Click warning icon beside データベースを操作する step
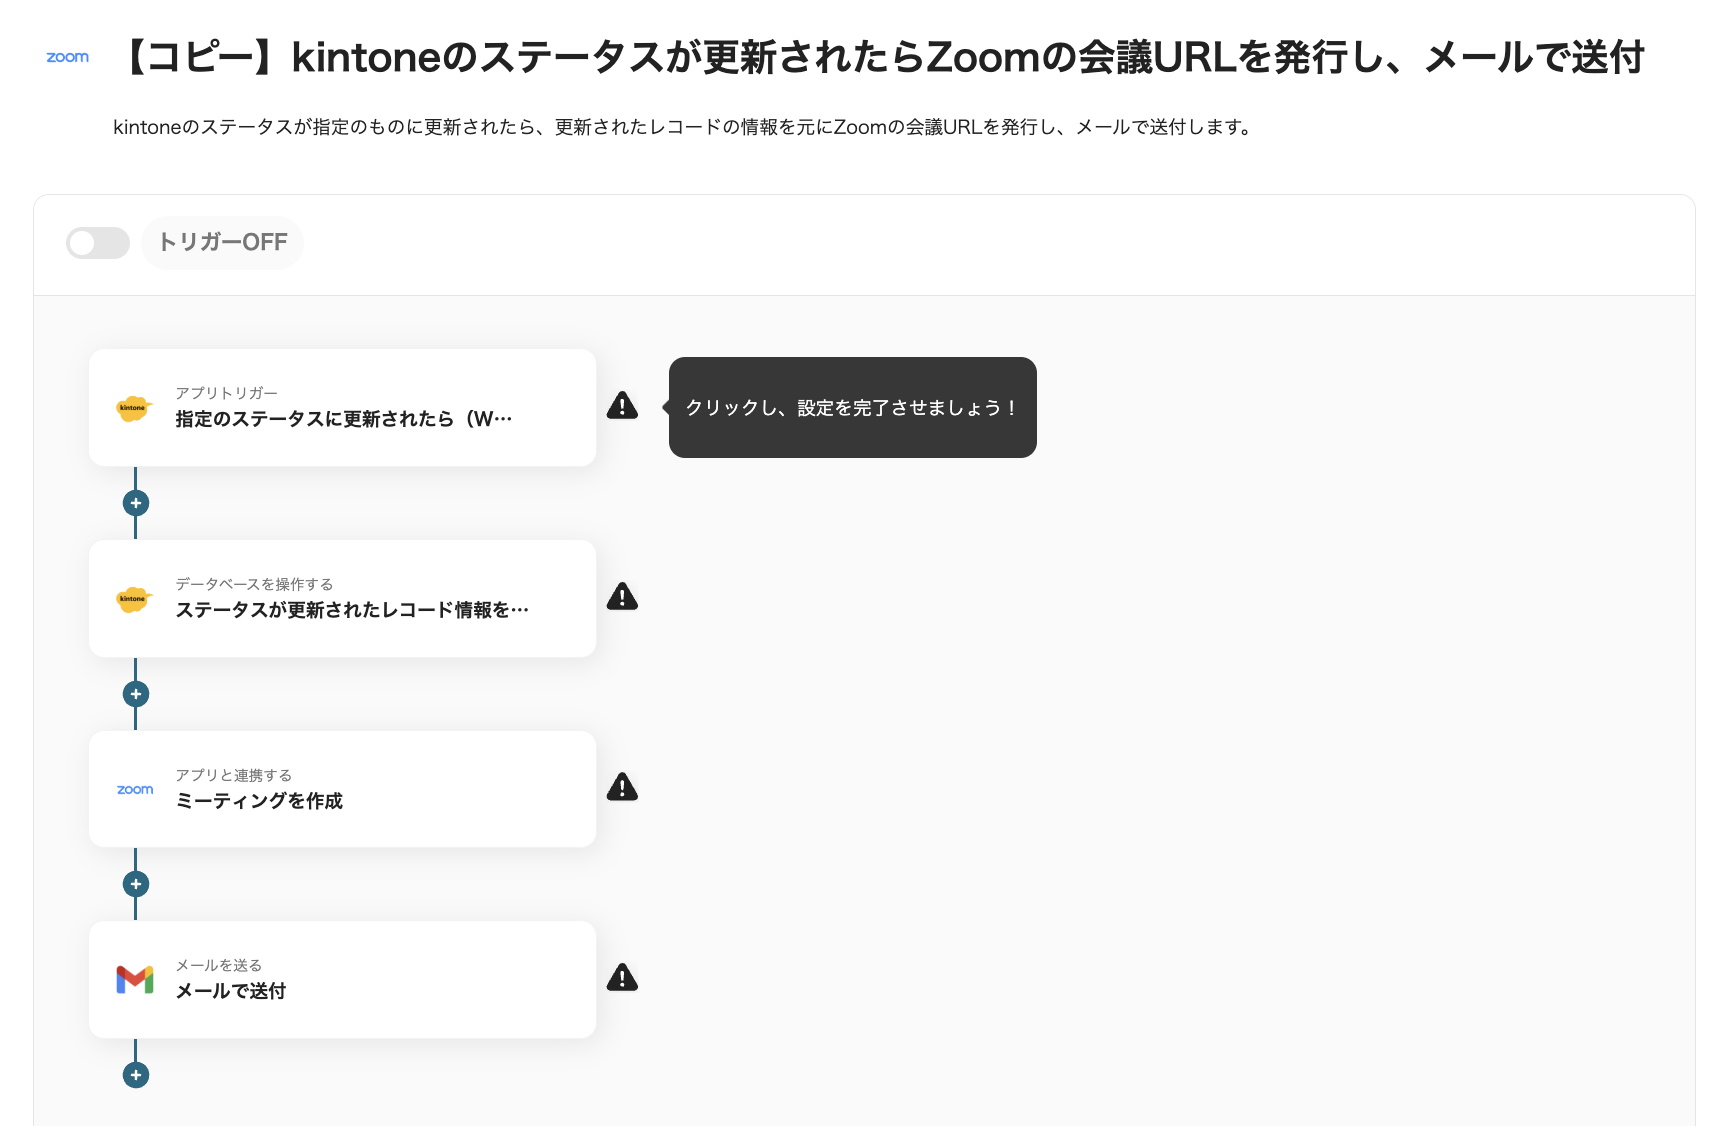The height and width of the screenshot is (1126, 1732). tap(622, 597)
